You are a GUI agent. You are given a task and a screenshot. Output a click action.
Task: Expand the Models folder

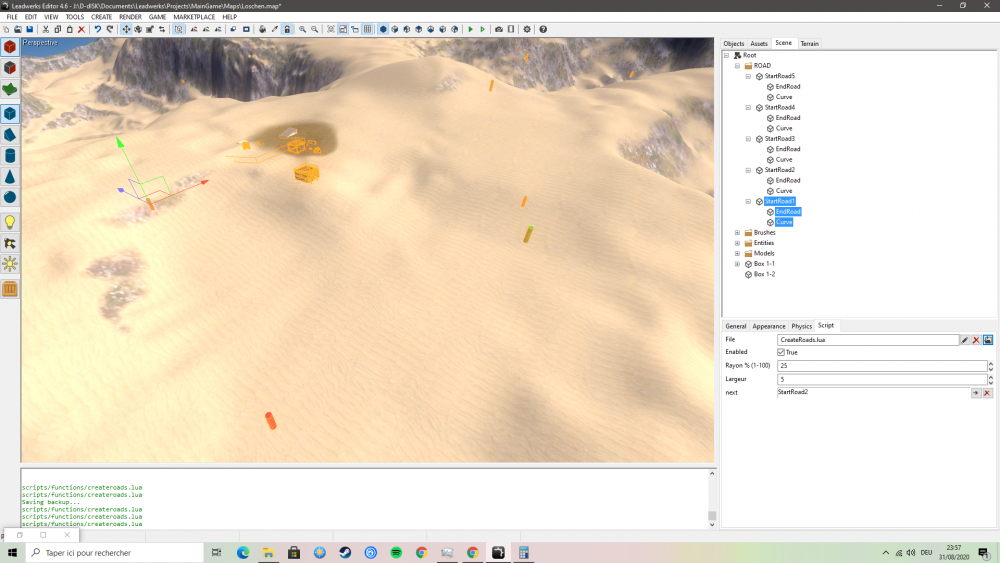(x=737, y=253)
